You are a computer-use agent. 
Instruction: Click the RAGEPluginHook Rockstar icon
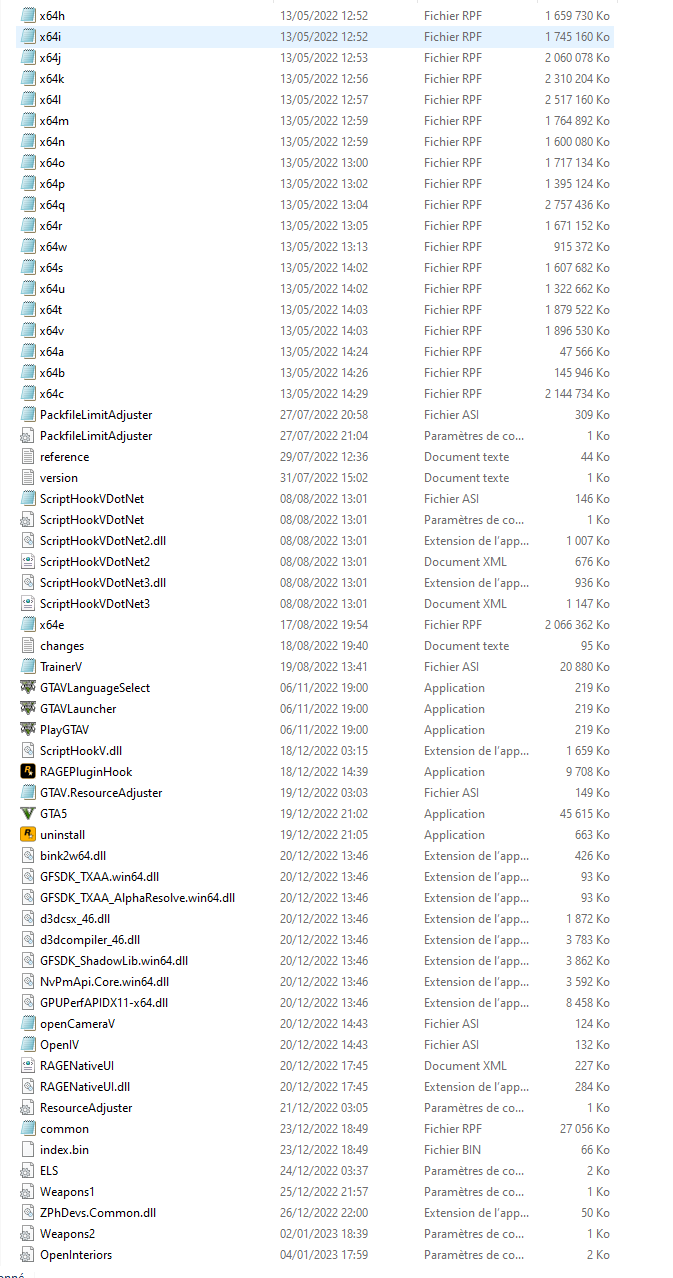[28, 771]
